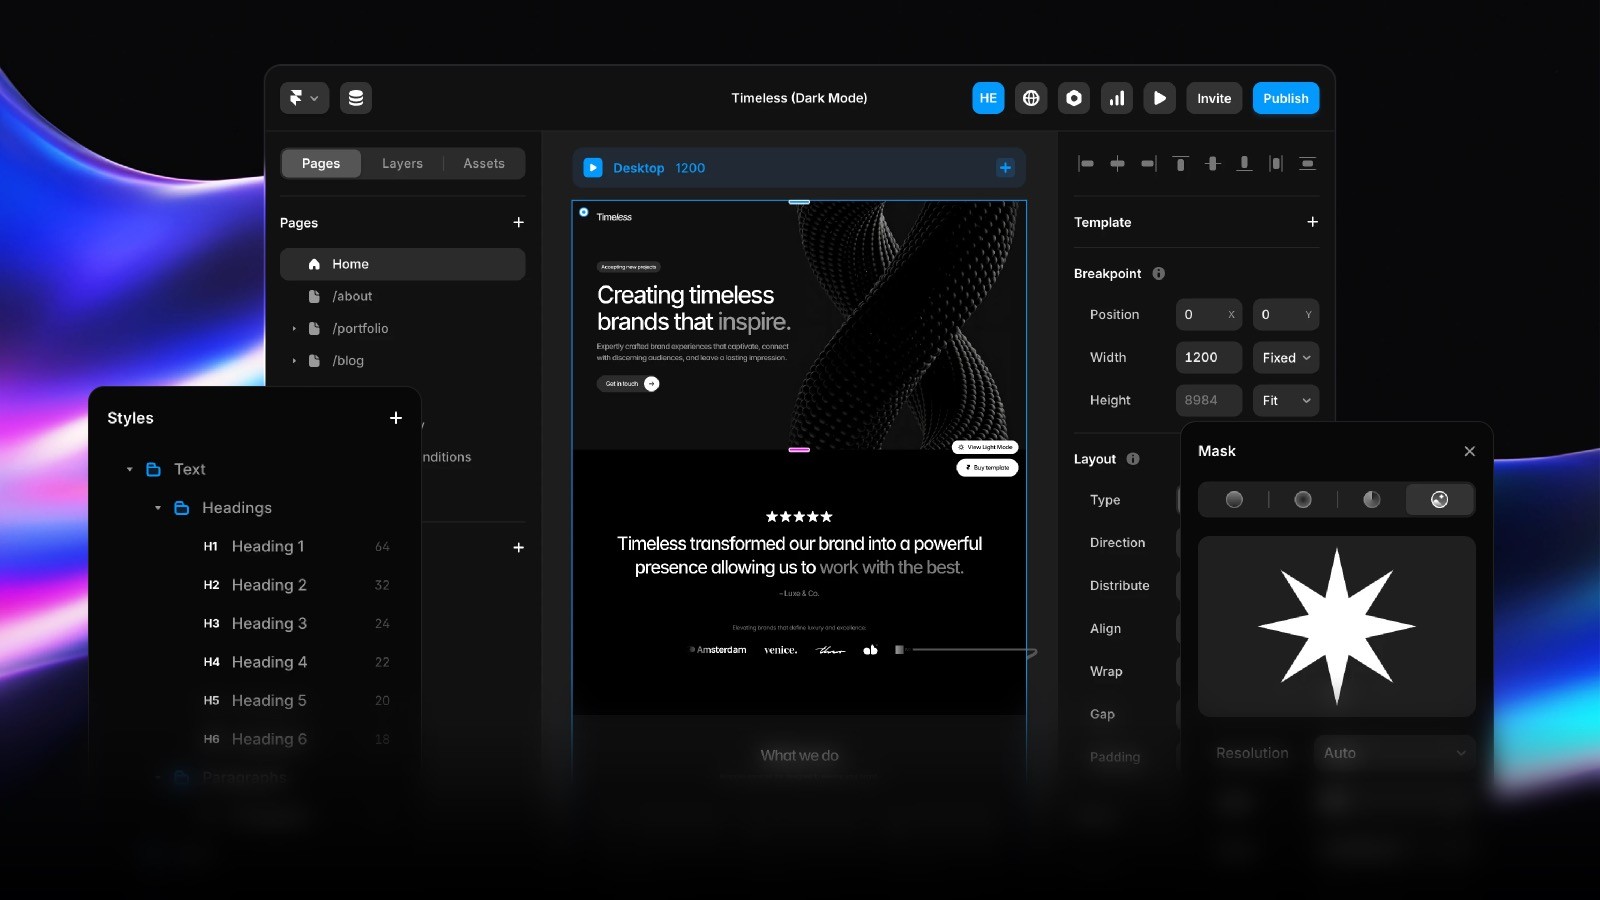The width and height of the screenshot is (1600, 900).
Task: Switch to the Layers tab
Action: click(401, 163)
